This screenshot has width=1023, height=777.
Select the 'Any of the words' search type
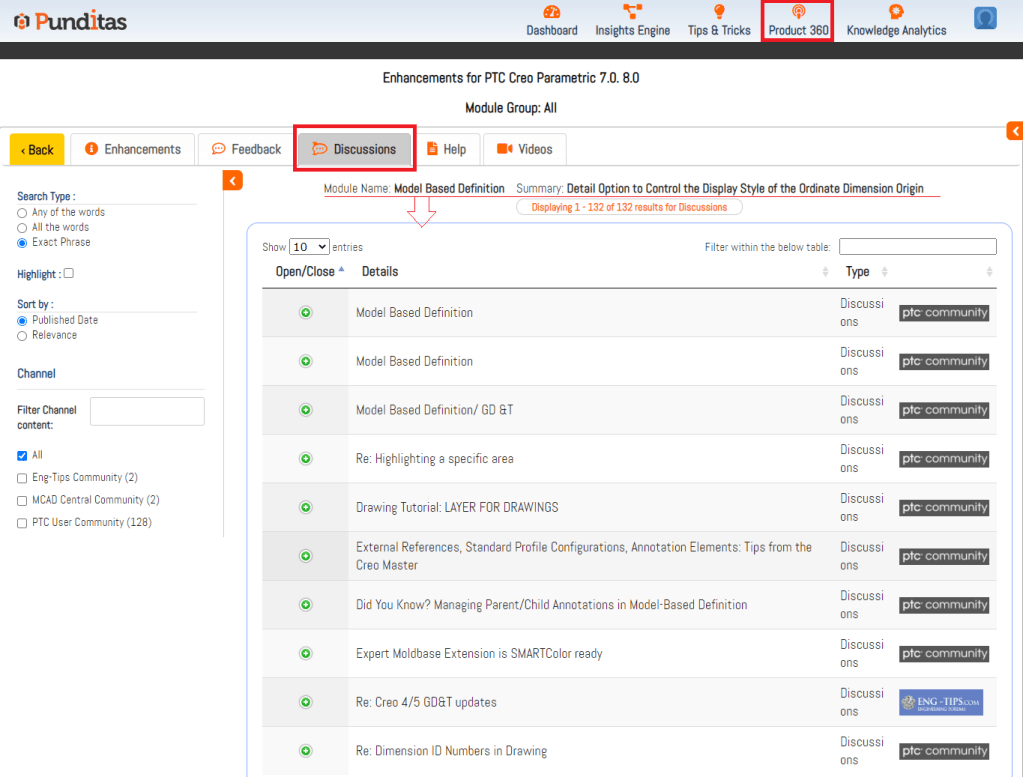pyautogui.click(x=22, y=213)
